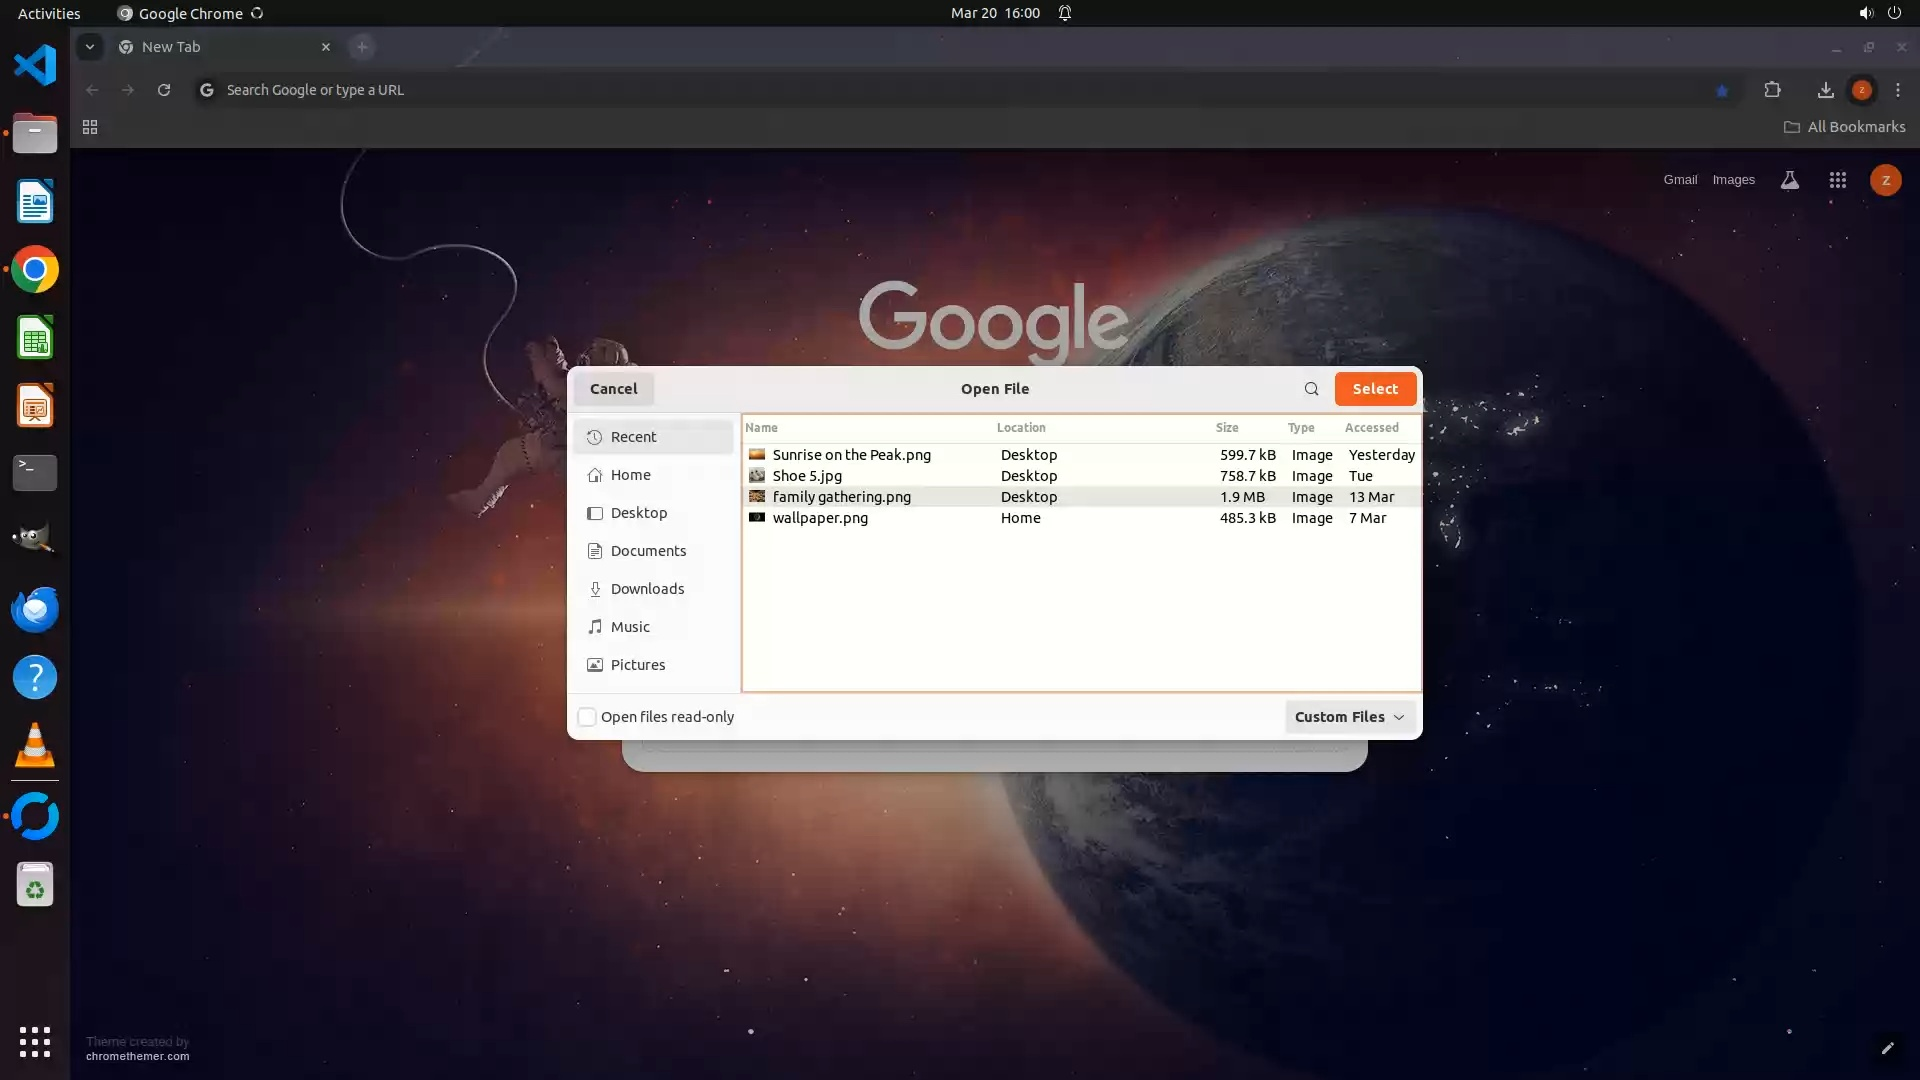
Task: Sort files by the Size column header
Action: (x=1226, y=428)
